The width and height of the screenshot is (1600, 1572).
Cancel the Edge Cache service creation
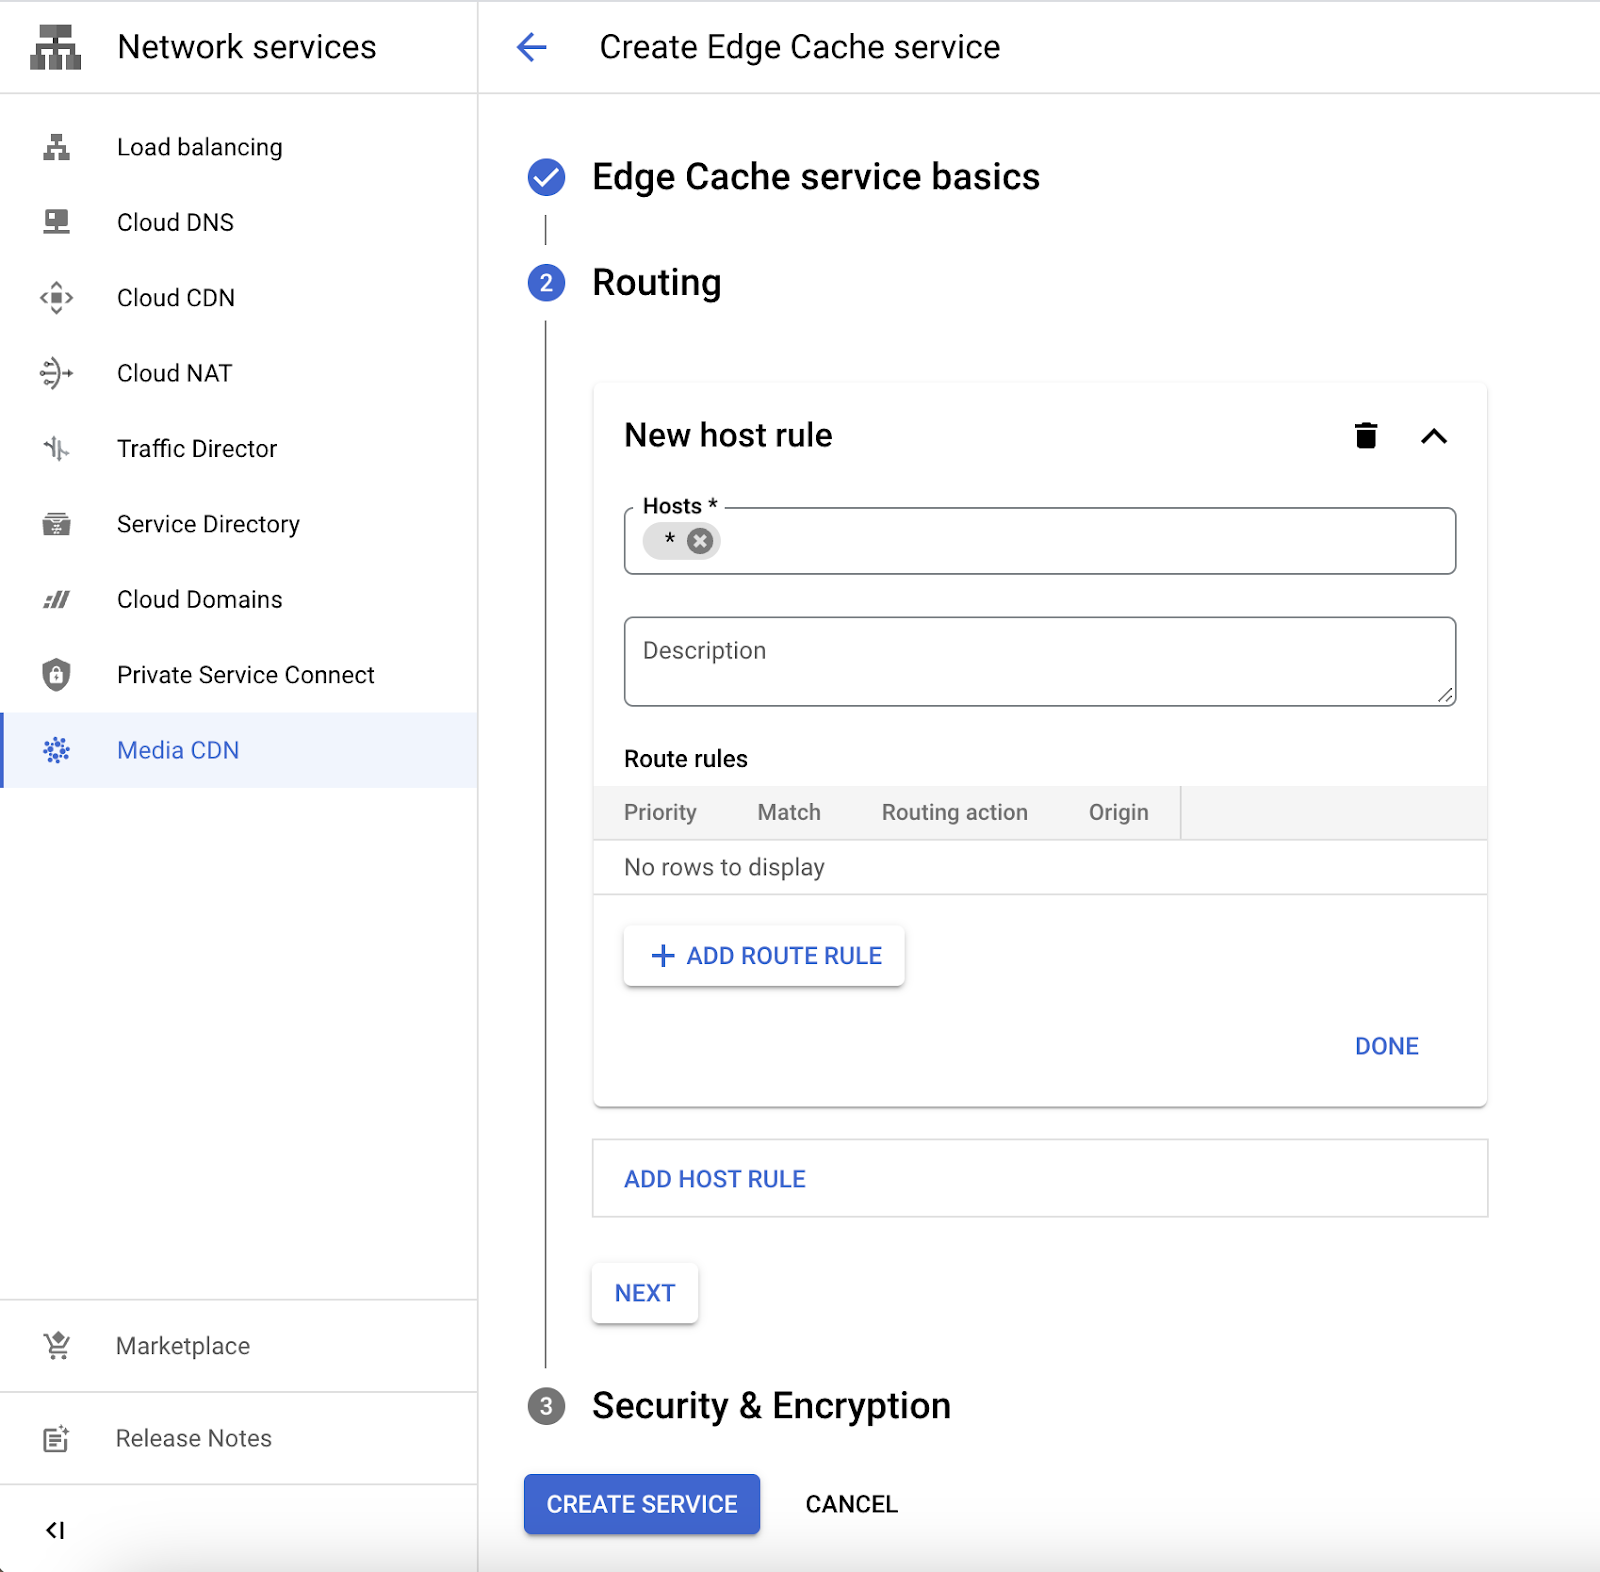851,1504
